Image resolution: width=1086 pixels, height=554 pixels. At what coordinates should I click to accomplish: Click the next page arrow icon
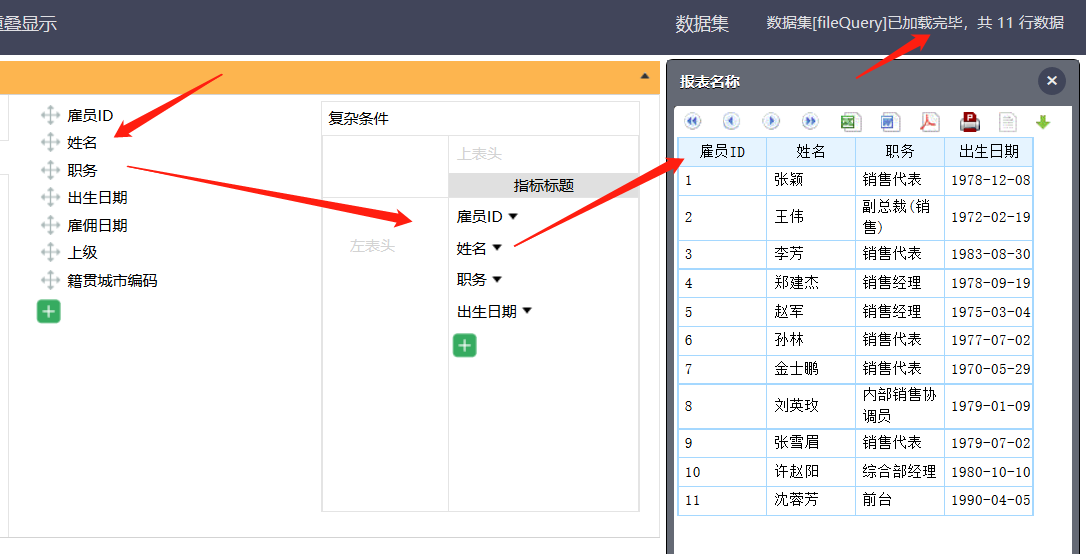pyautogui.click(x=771, y=122)
